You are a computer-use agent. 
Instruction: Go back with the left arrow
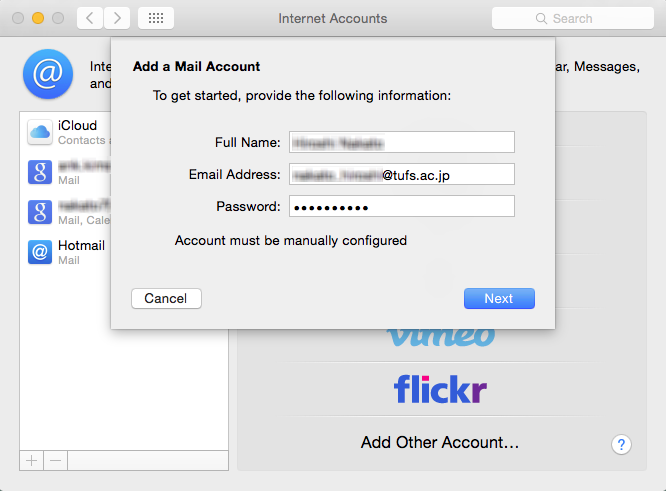(90, 18)
